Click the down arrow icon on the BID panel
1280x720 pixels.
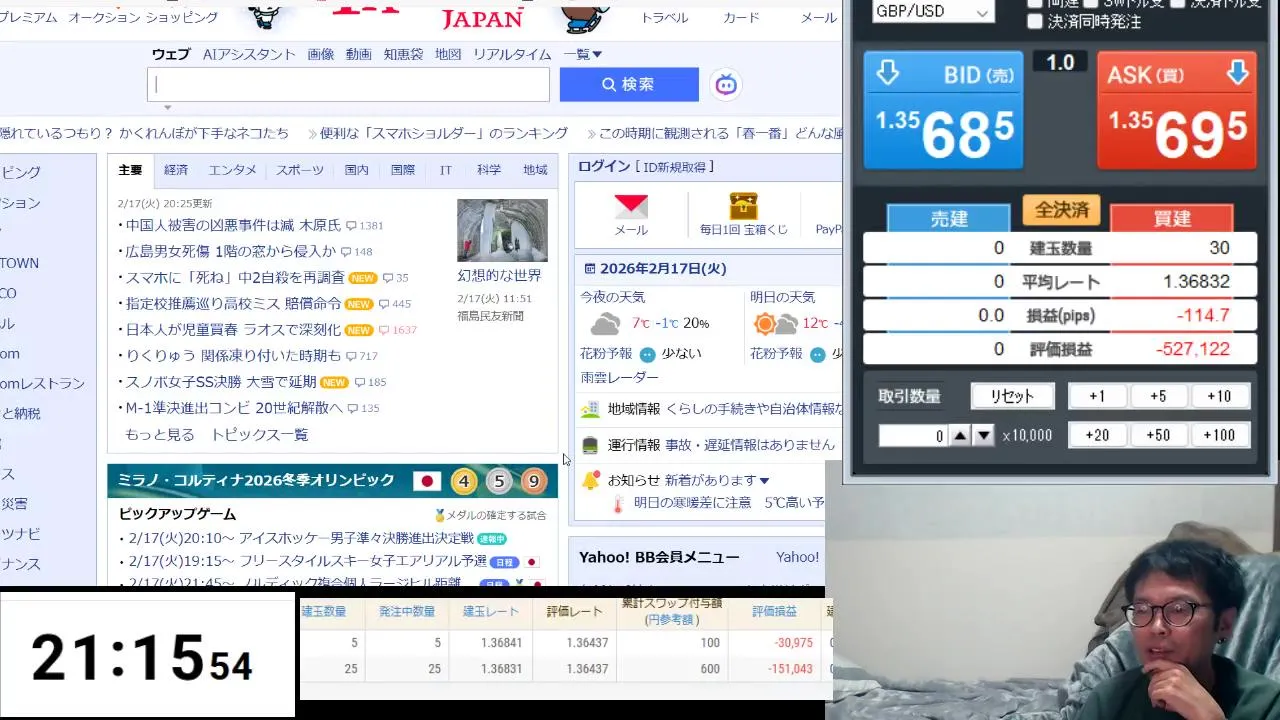tap(887, 73)
